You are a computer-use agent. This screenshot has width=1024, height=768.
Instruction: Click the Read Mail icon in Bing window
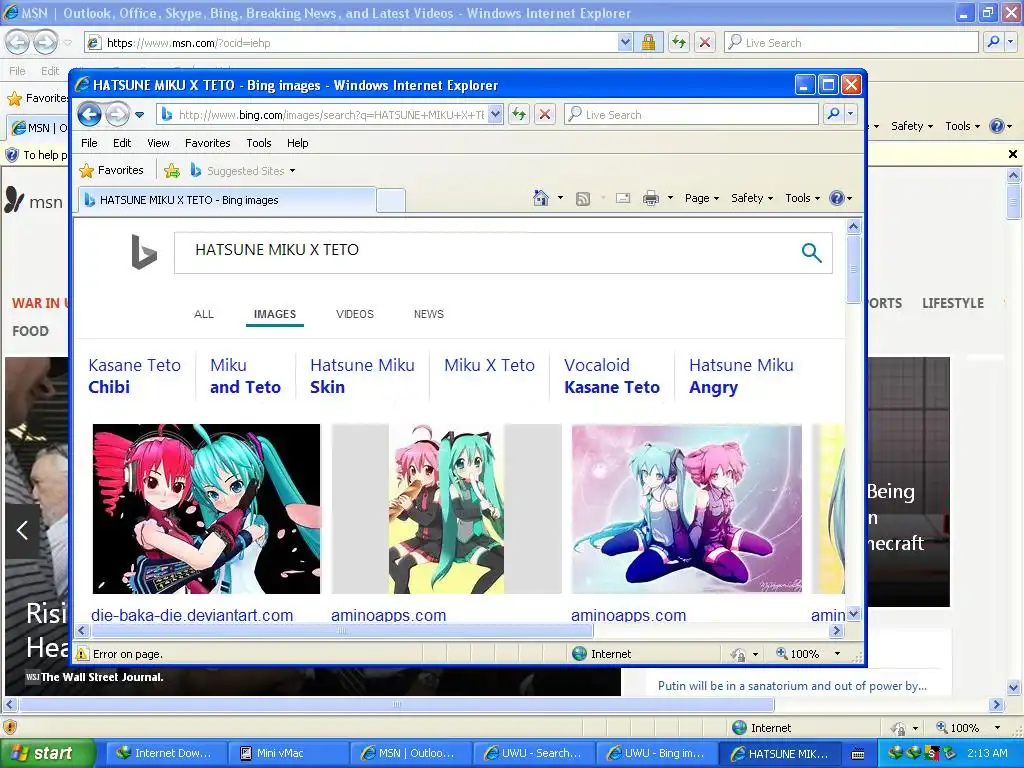pos(623,198)
